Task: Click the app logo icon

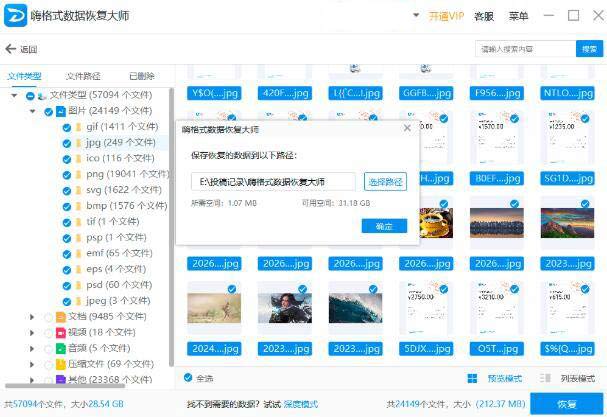Action: tap(15, 15)
